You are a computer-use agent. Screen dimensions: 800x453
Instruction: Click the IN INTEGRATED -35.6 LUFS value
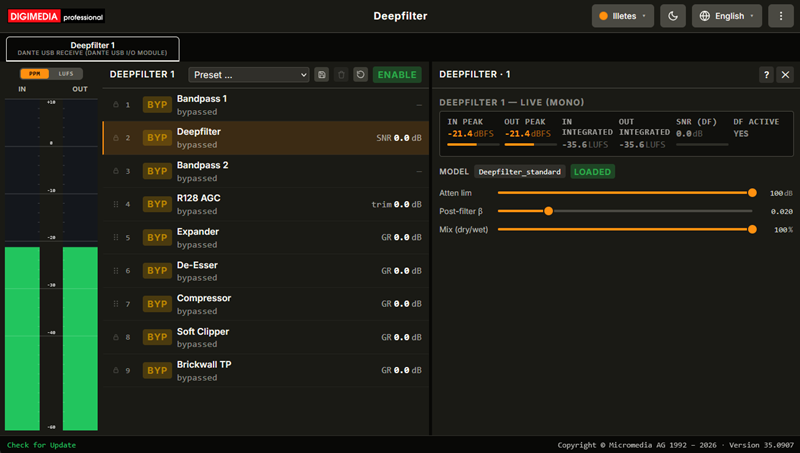pyautogui.click(x=585, y=145)
